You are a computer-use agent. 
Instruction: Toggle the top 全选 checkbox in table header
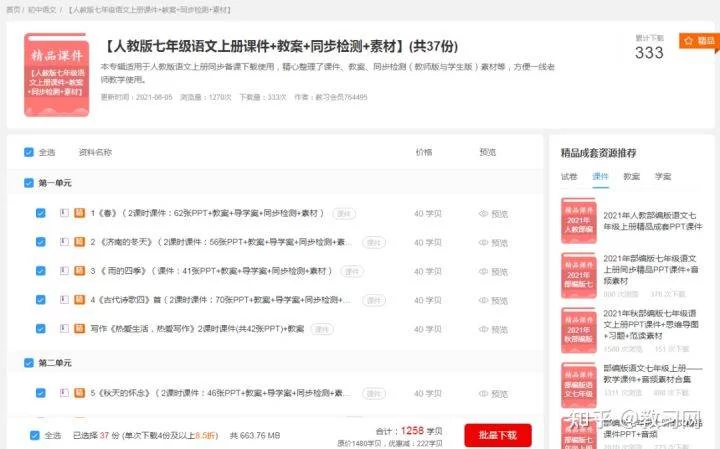click(28, 153)
